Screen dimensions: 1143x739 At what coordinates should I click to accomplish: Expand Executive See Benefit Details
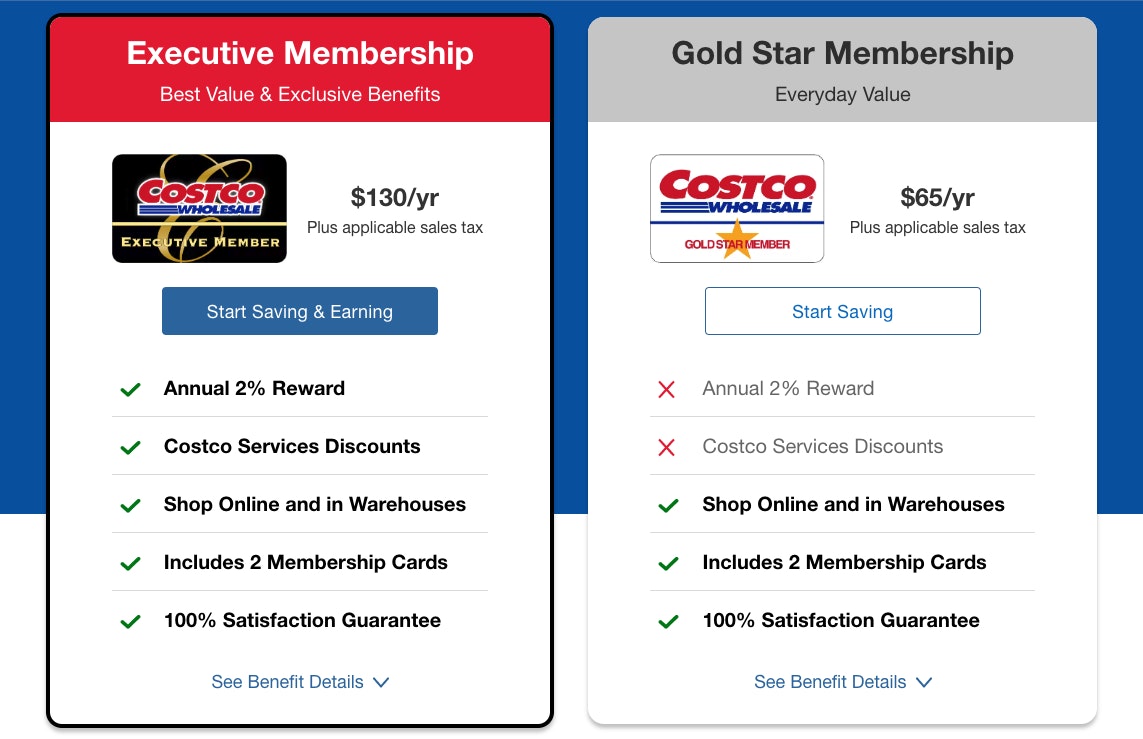(300, 681)
